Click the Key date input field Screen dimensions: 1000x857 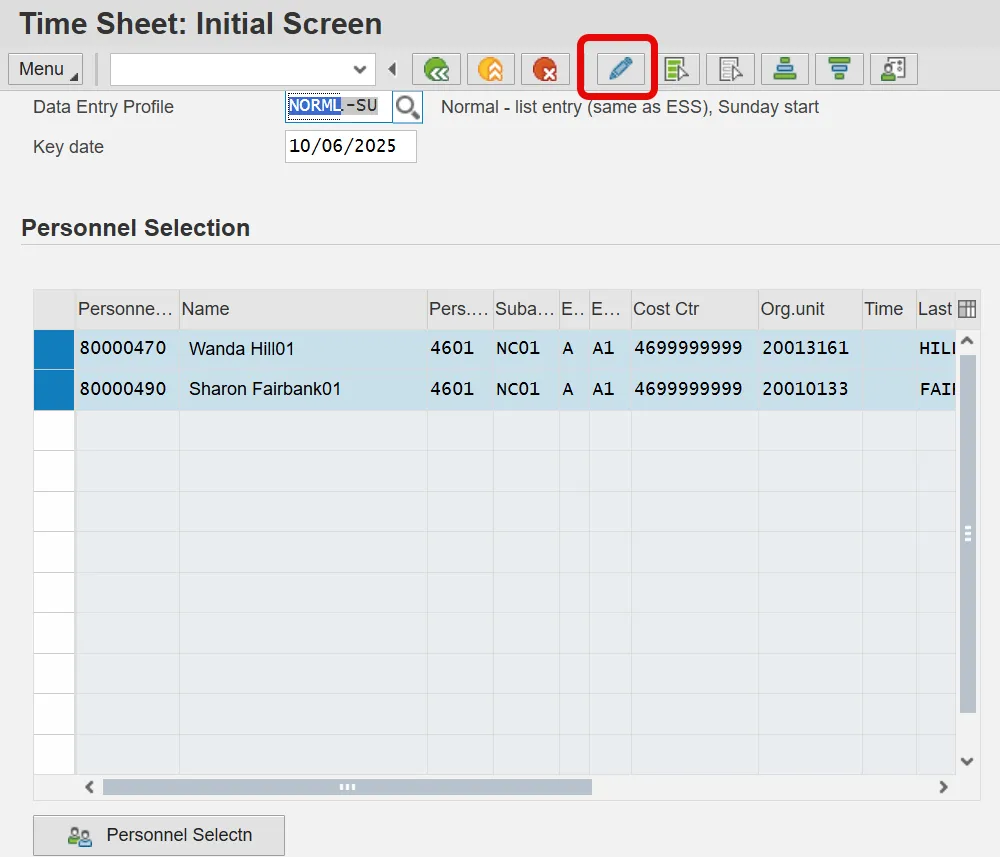pos(350,146)
